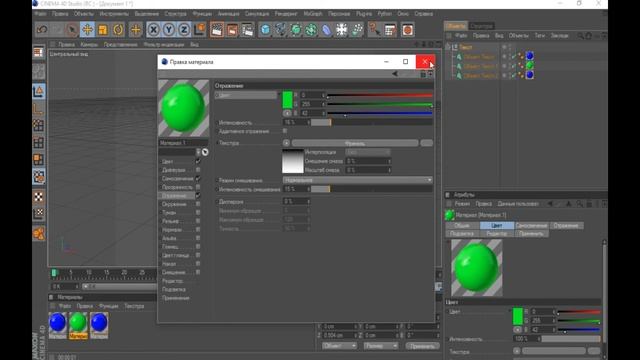Select the Scale tool in toolbar

[x=102, y=29]
